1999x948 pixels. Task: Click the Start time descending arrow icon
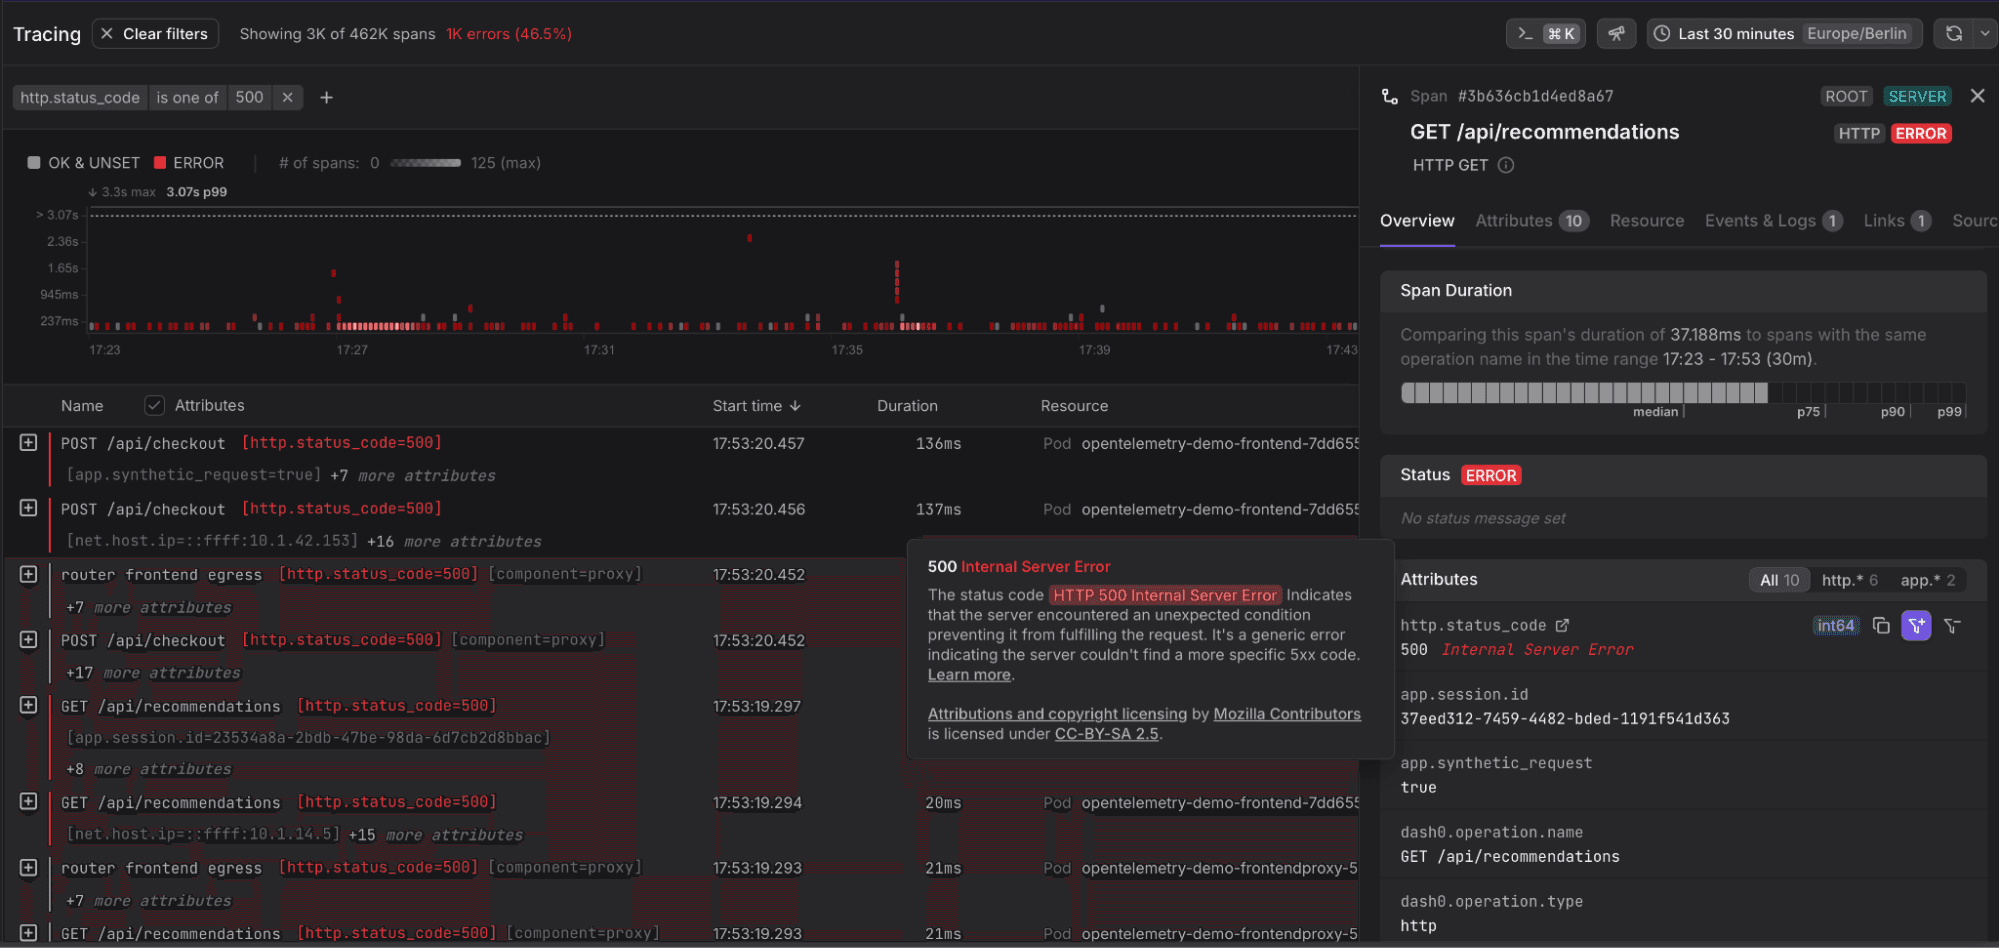(x=795, y=406)
